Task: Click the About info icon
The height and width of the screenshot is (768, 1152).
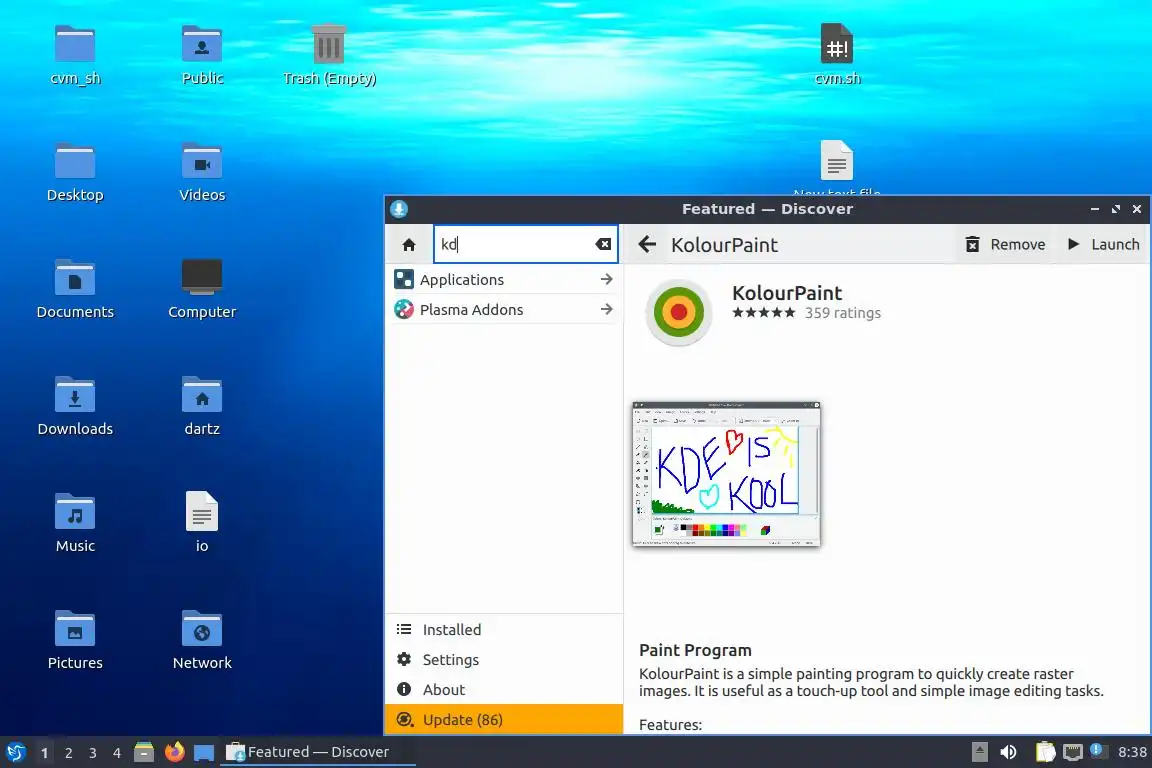Action: pos(404,689)
